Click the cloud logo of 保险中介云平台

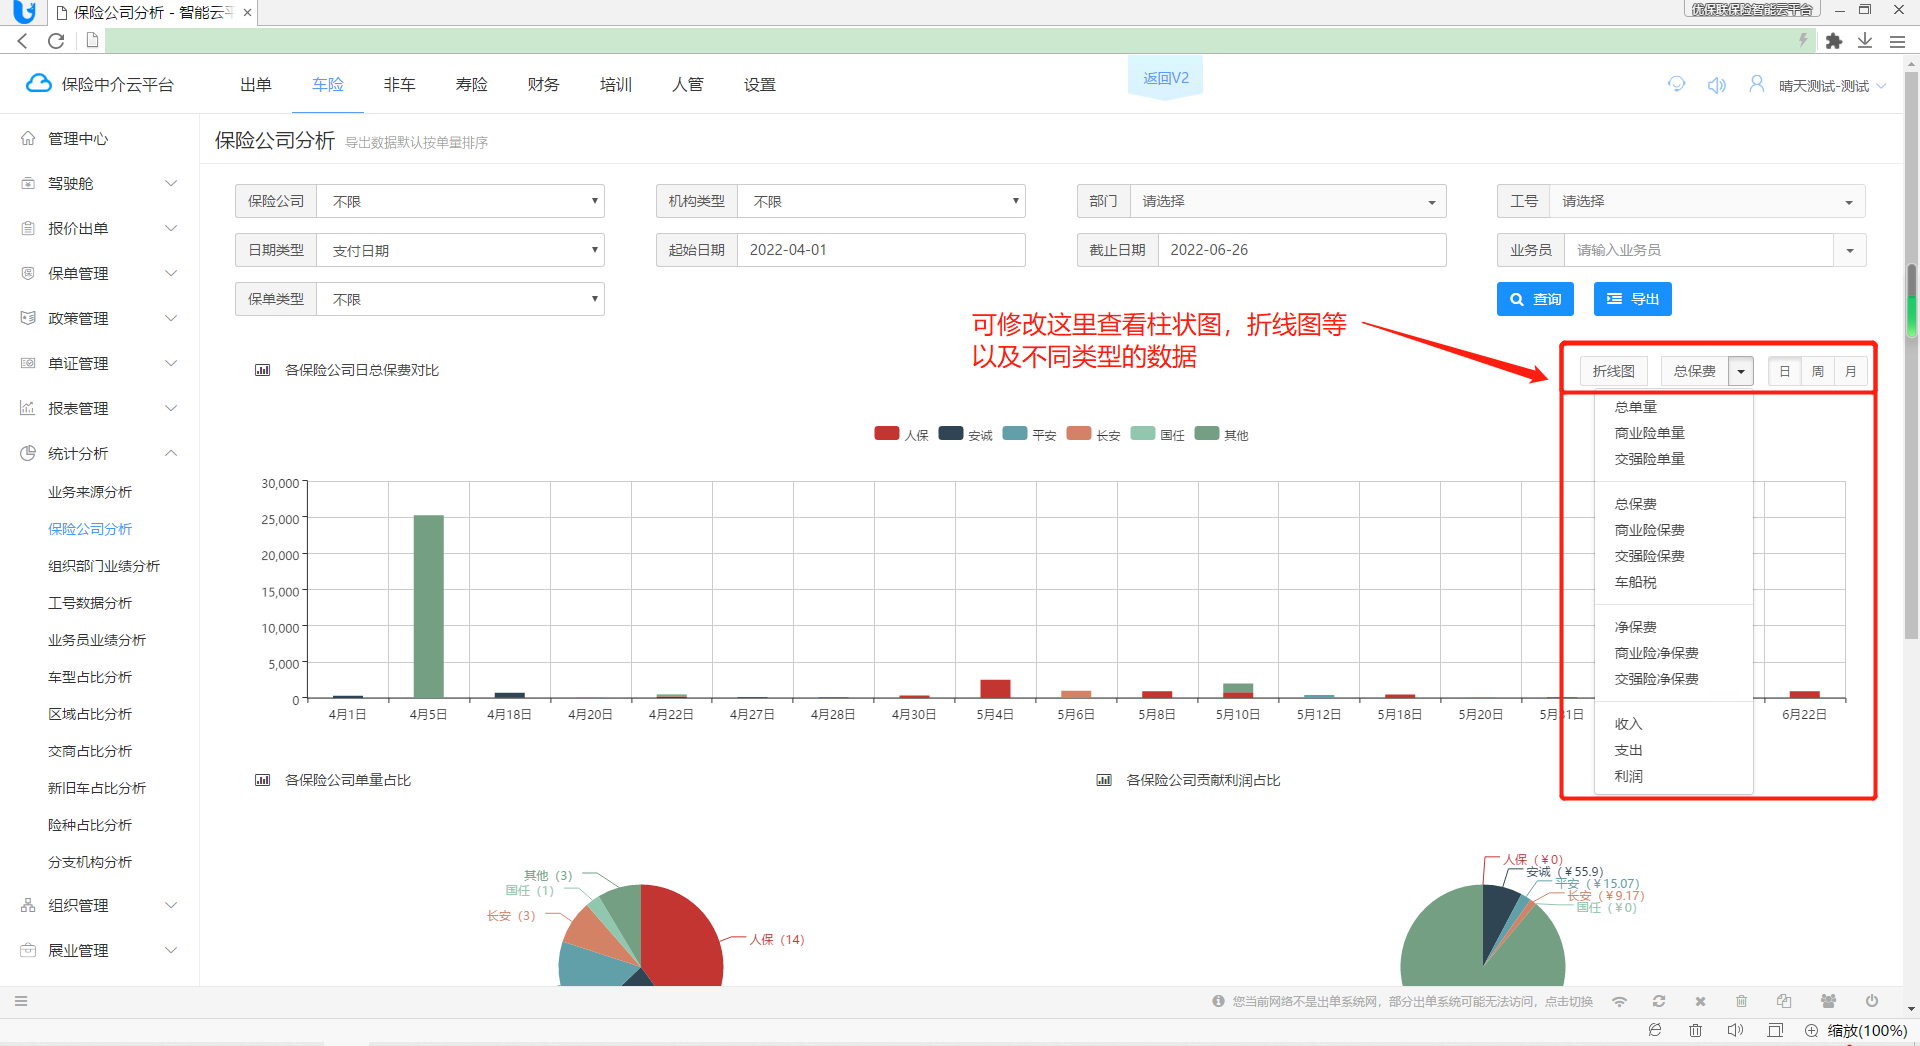tap(38, 84)
